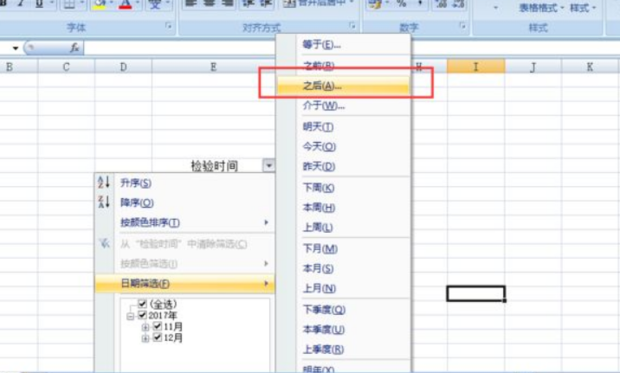Open the 数字 group dialog launcher
The image size is (620, 373).
[462, 26]
